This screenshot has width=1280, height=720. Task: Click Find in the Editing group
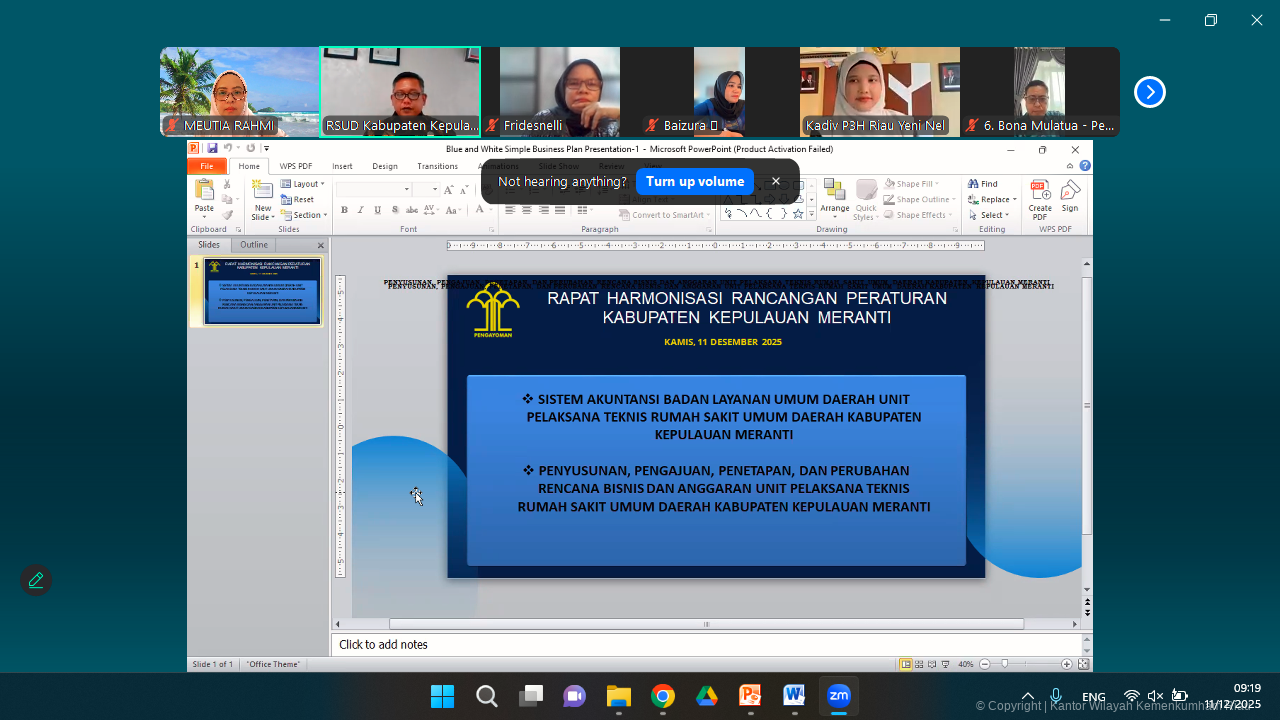pyautogui.click(x=984, y=184)
